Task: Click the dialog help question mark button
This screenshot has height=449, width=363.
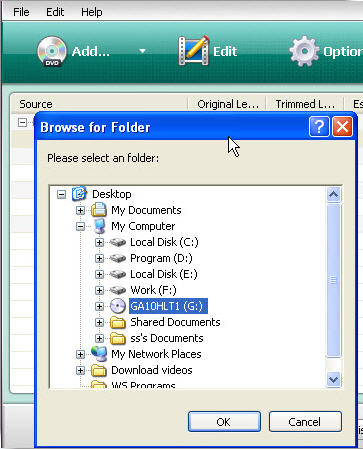Action: 319,127
